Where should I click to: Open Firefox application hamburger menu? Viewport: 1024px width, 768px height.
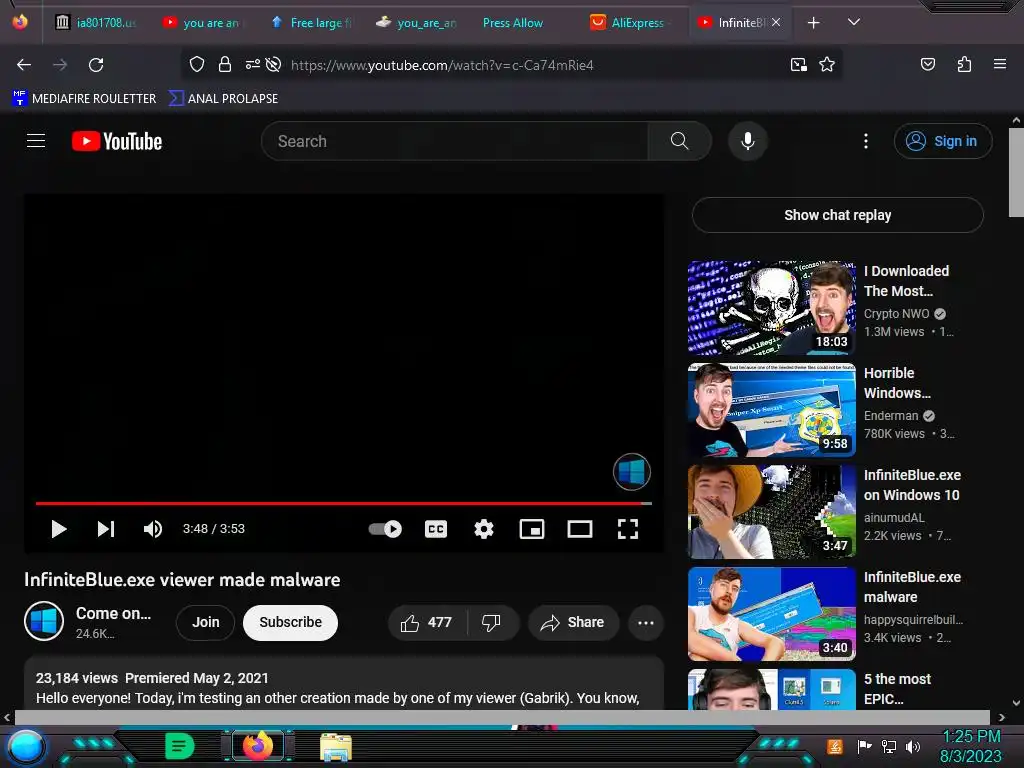pos(999,64)
